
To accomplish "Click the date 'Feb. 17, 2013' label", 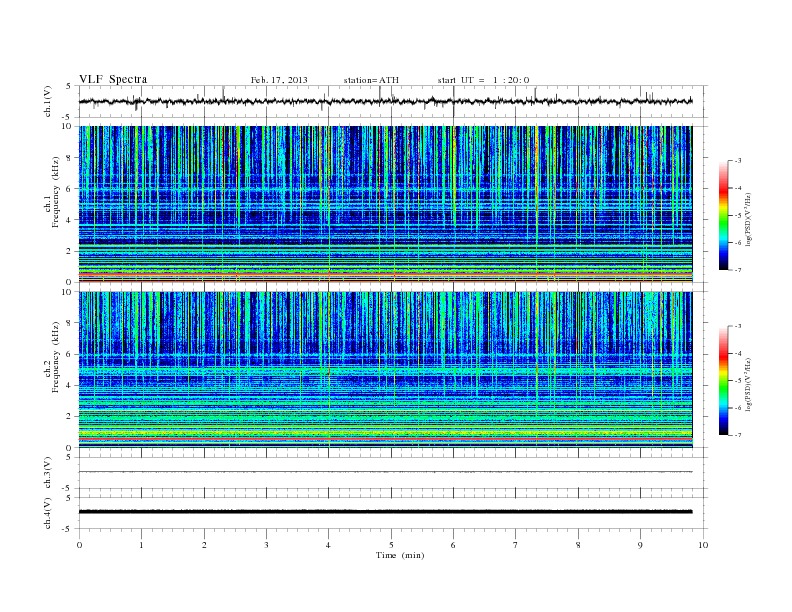I will pyautogui.click(x=279, y=80).
